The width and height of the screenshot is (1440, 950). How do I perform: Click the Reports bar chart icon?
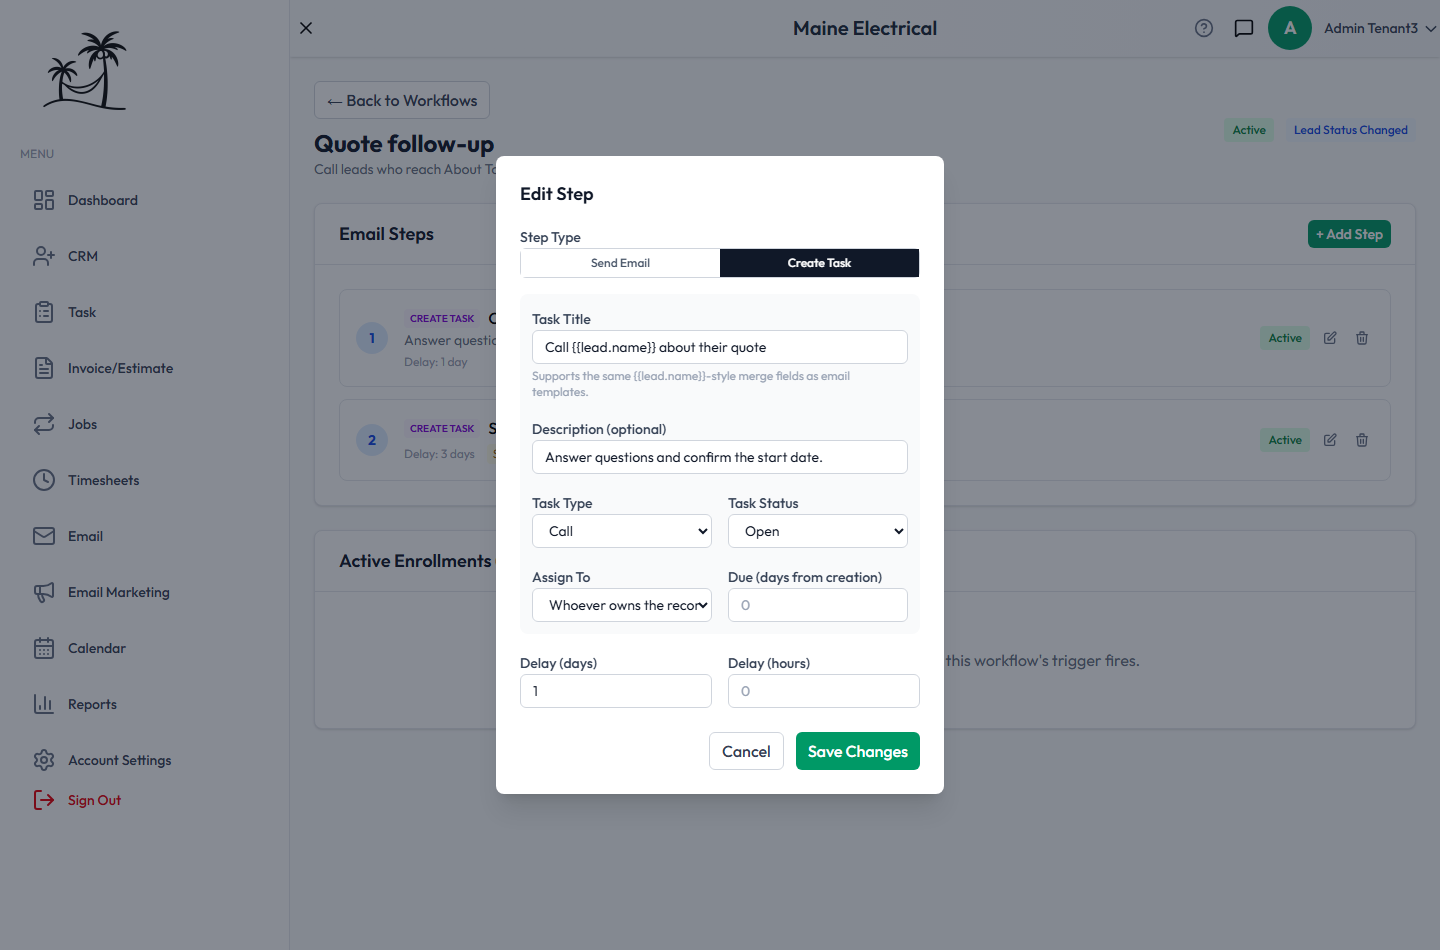[44, 704]
